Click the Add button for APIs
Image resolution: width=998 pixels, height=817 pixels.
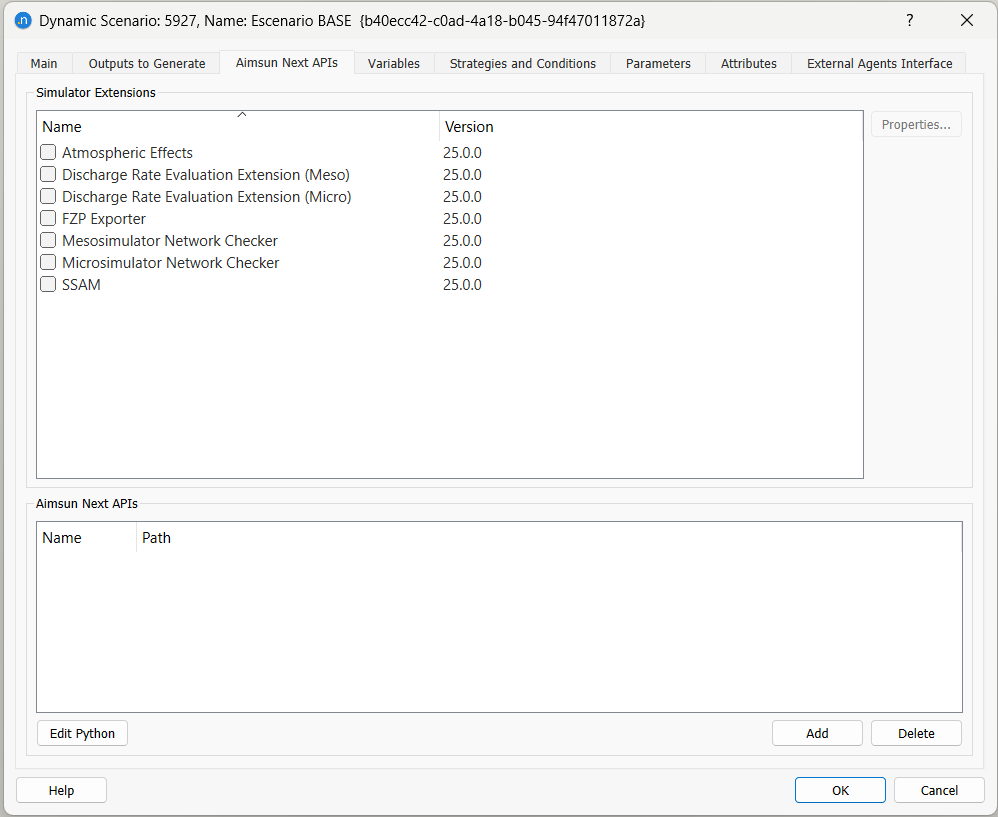pos(817,733)
